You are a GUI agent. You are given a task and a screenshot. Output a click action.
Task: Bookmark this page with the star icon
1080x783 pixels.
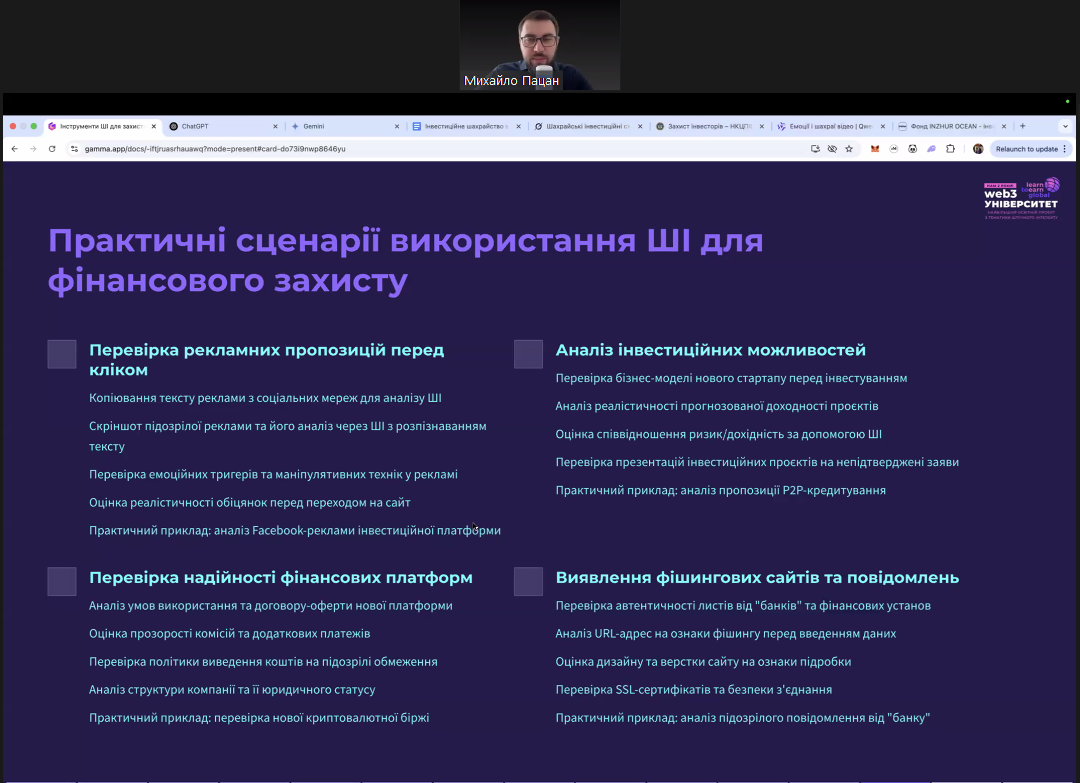point(849,149)
